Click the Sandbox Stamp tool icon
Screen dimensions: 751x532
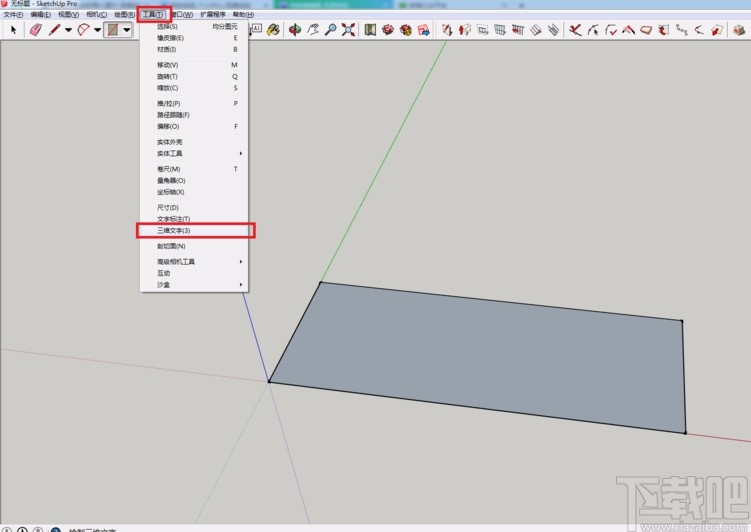(500, 30)
